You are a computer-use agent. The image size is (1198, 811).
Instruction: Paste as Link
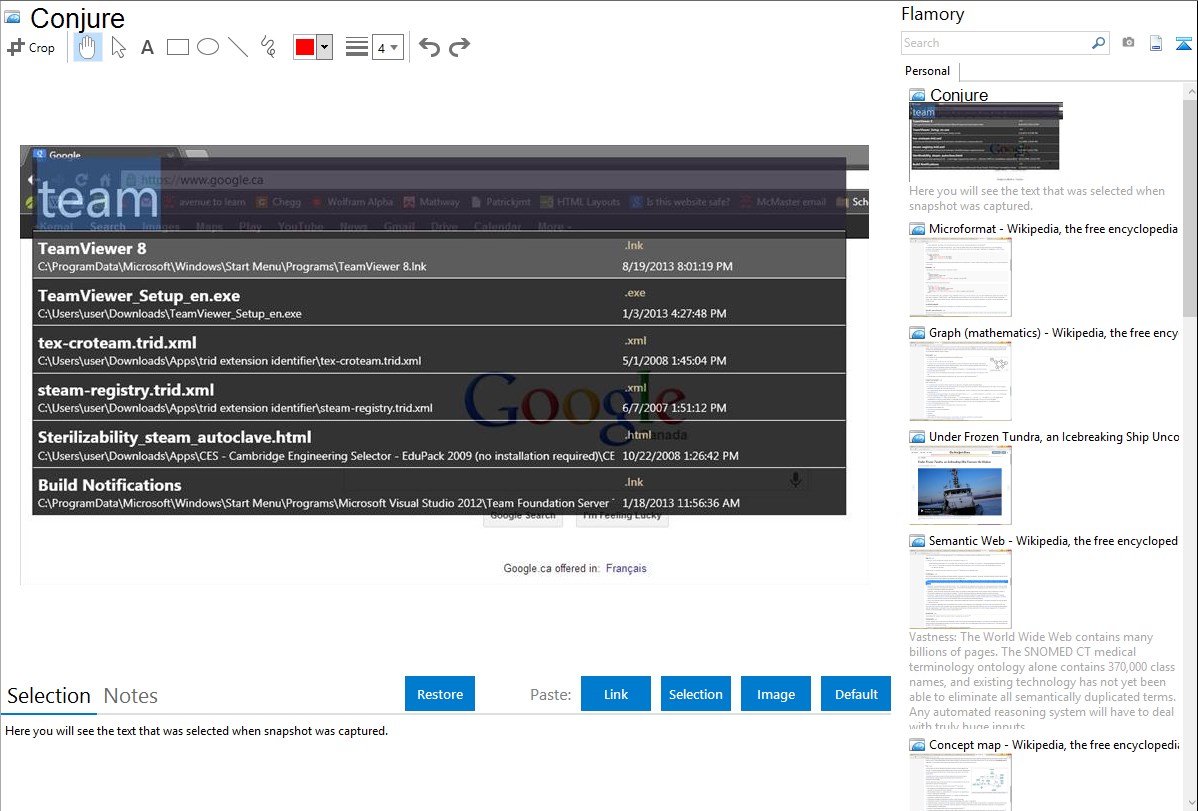click(x=616, y=694)
